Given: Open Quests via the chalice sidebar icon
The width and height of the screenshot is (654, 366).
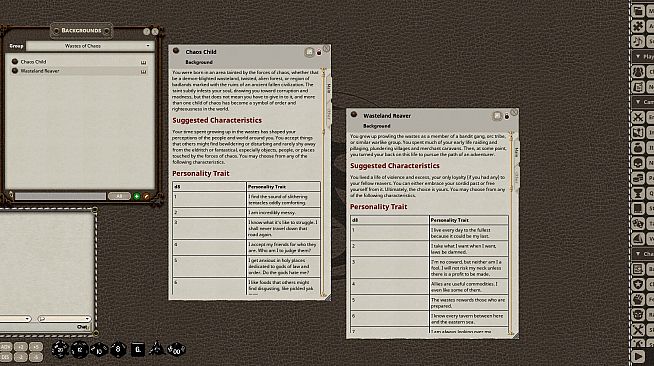Looking at the screenshot, I should 638,193.
